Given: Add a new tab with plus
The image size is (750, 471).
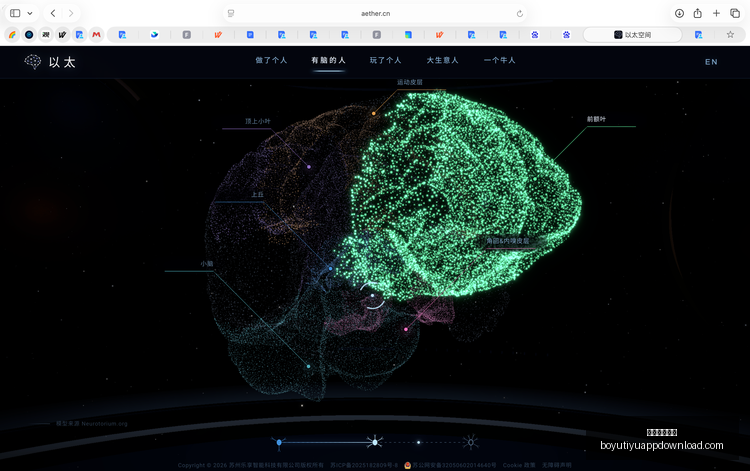Looking at the screenshot, I should tap(716, 13).
